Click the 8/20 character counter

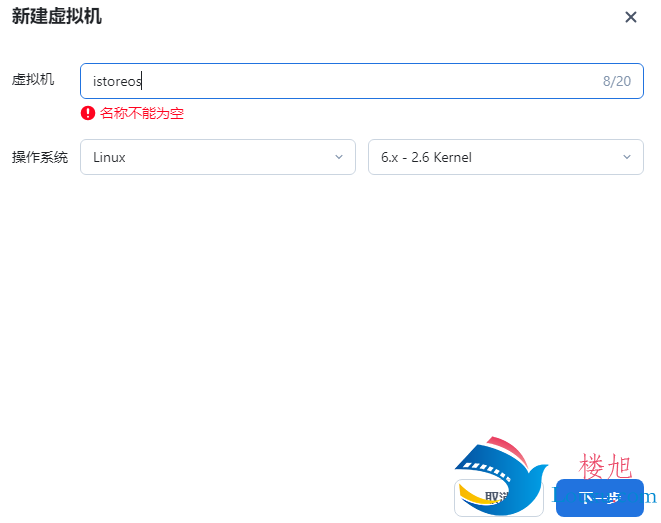tap(617, 81)
